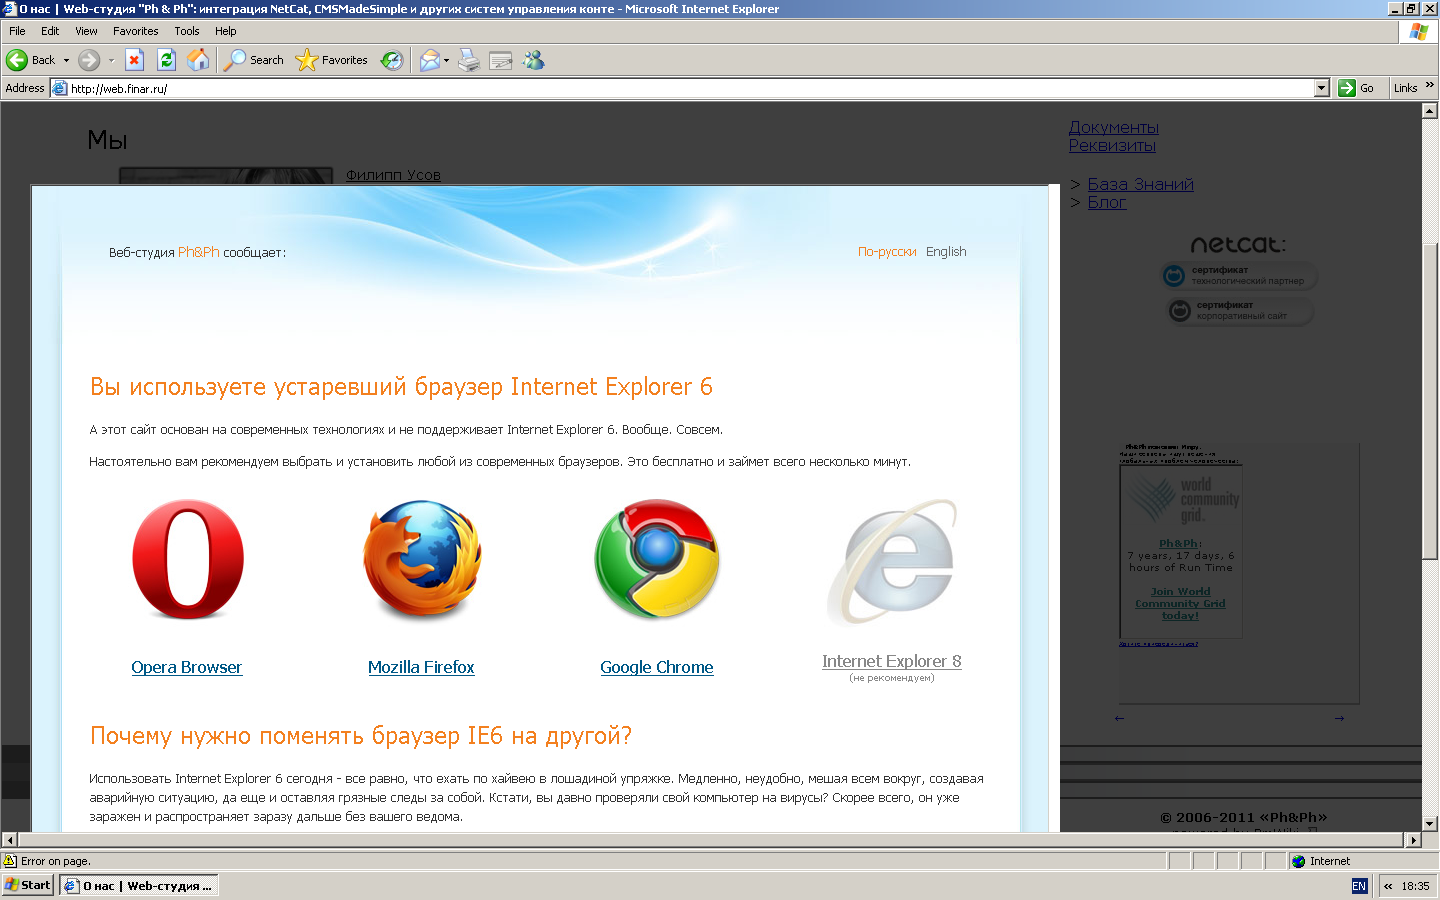Switch language to По-русски
This screenshot has height=900, width=1440.
click(887, 252)
